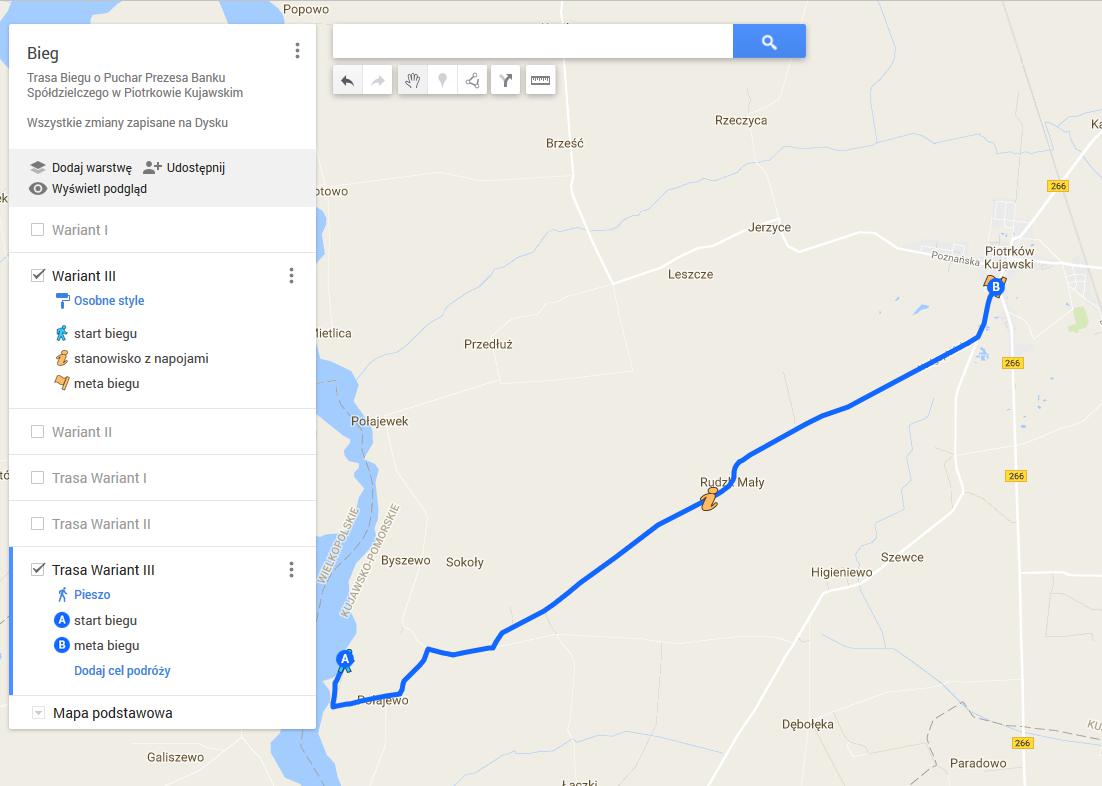Open Wariant III layer options menu
Viewport: 1102px width, 786px height.
(292, 276)
